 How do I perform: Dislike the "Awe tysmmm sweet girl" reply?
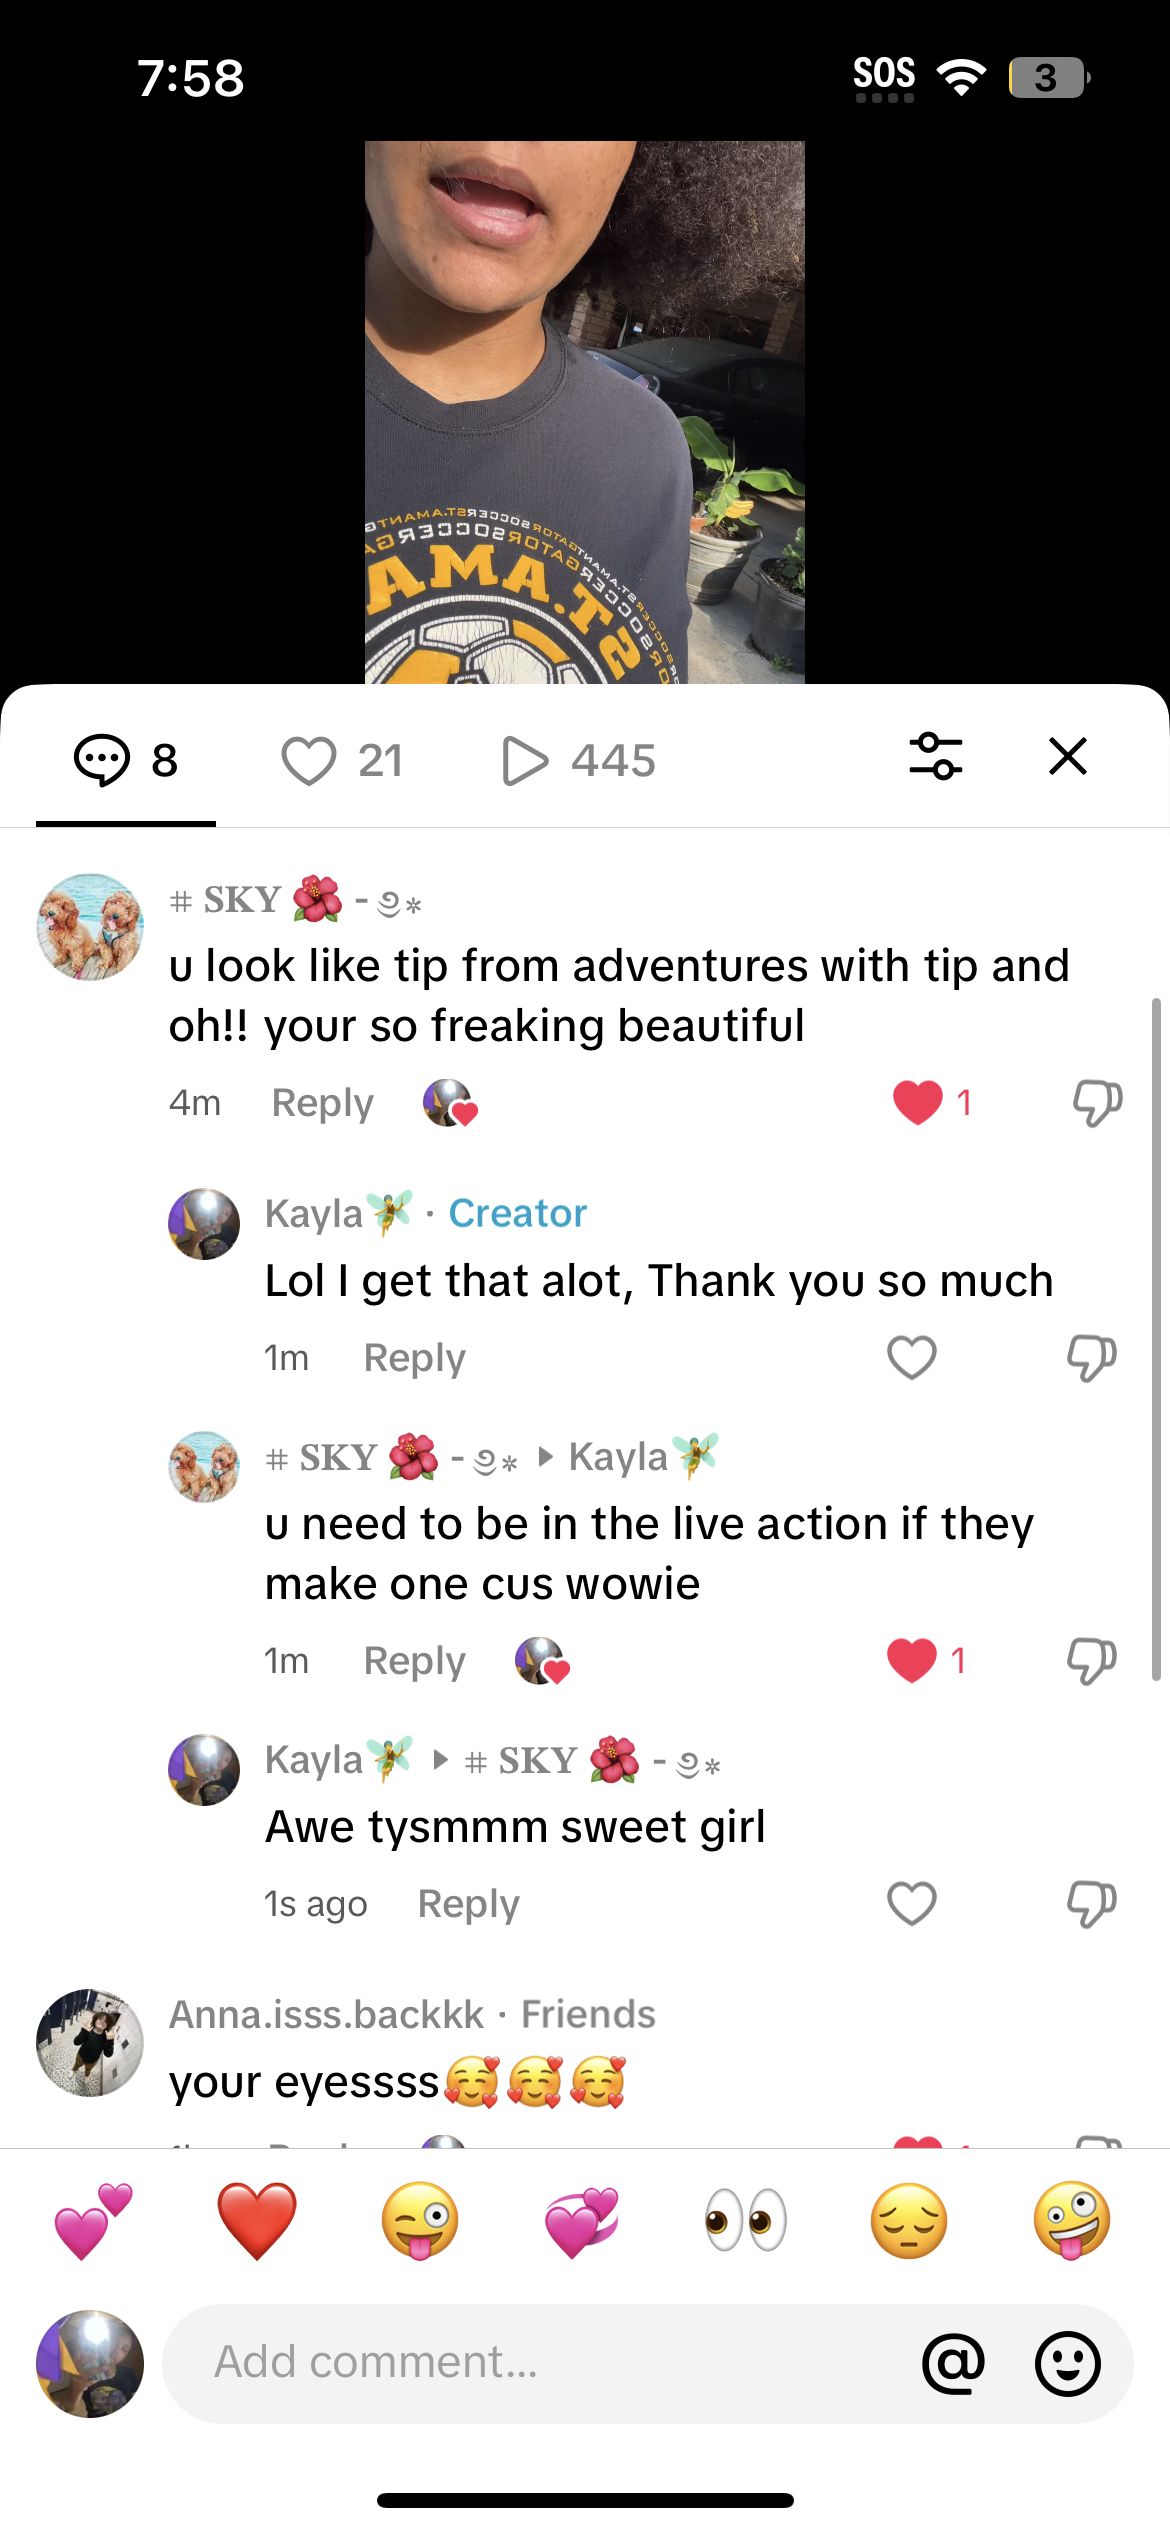[x=1091, y=1904]
